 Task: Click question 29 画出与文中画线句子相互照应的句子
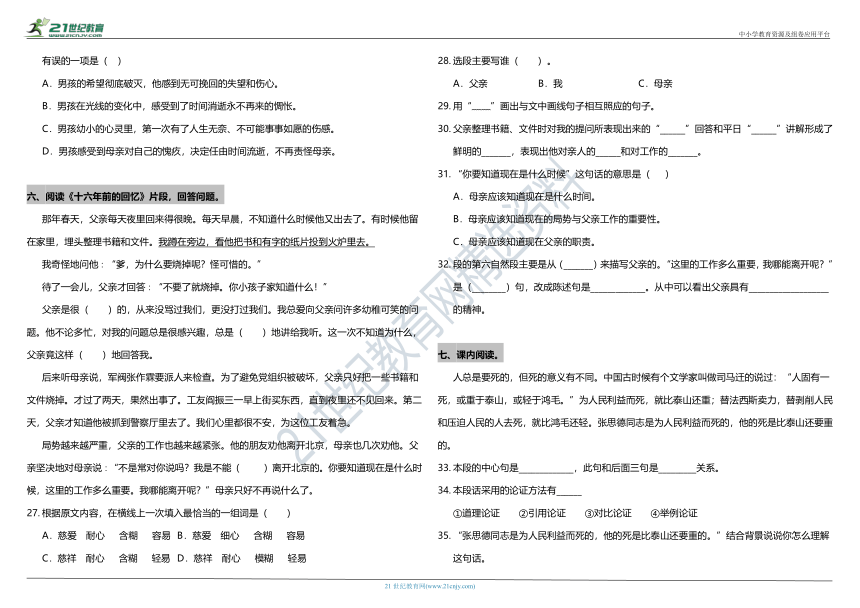pos(546,106)
